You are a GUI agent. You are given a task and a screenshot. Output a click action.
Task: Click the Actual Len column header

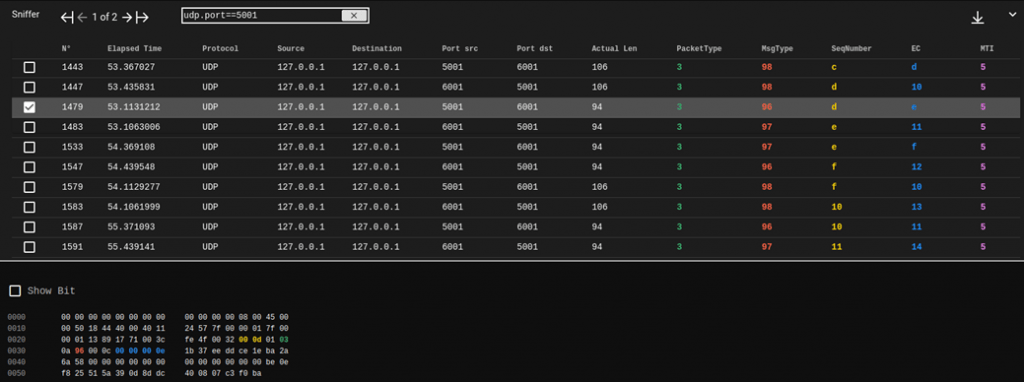[614, 48]
